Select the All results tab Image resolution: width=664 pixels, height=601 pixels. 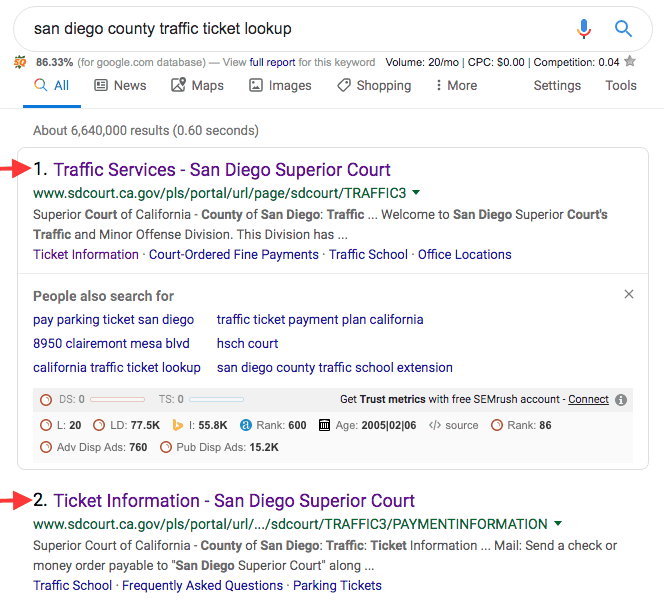click(52, 86)
